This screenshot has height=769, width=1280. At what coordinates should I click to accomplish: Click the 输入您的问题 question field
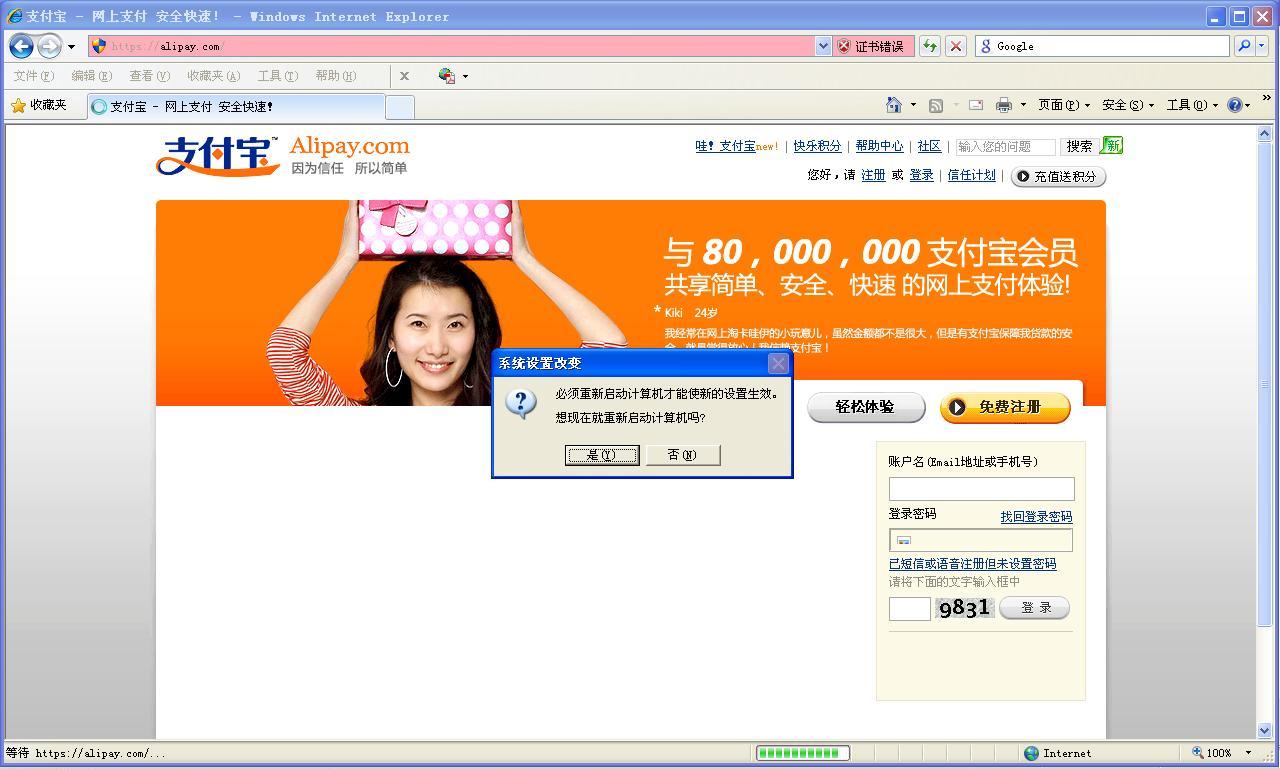[1005, 147]
